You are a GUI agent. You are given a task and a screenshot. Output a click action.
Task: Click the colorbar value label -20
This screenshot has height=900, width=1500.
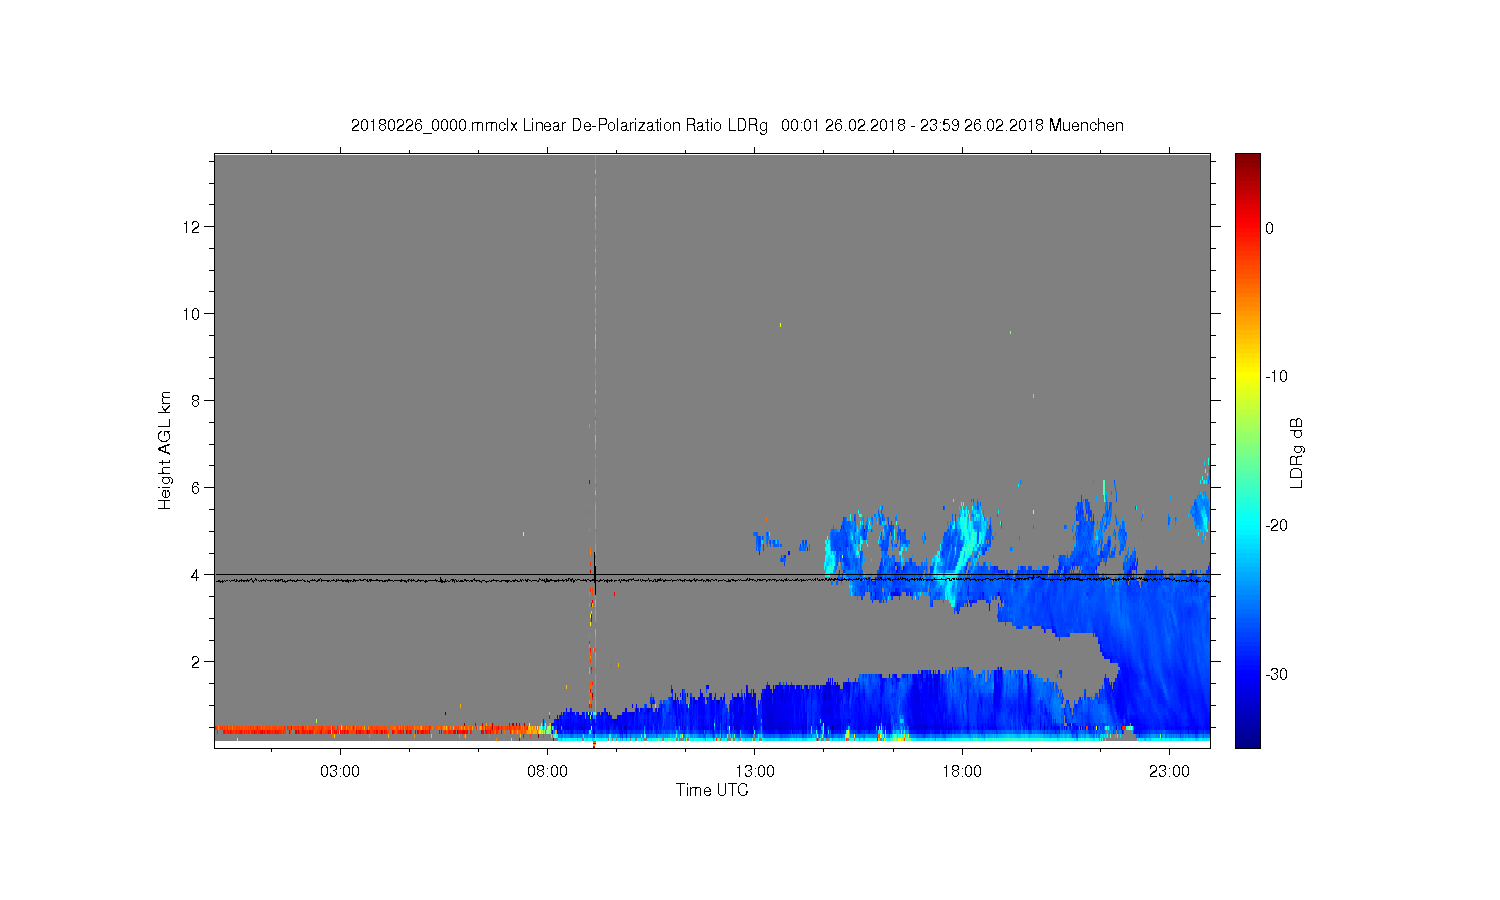[x=1276, y=526]
